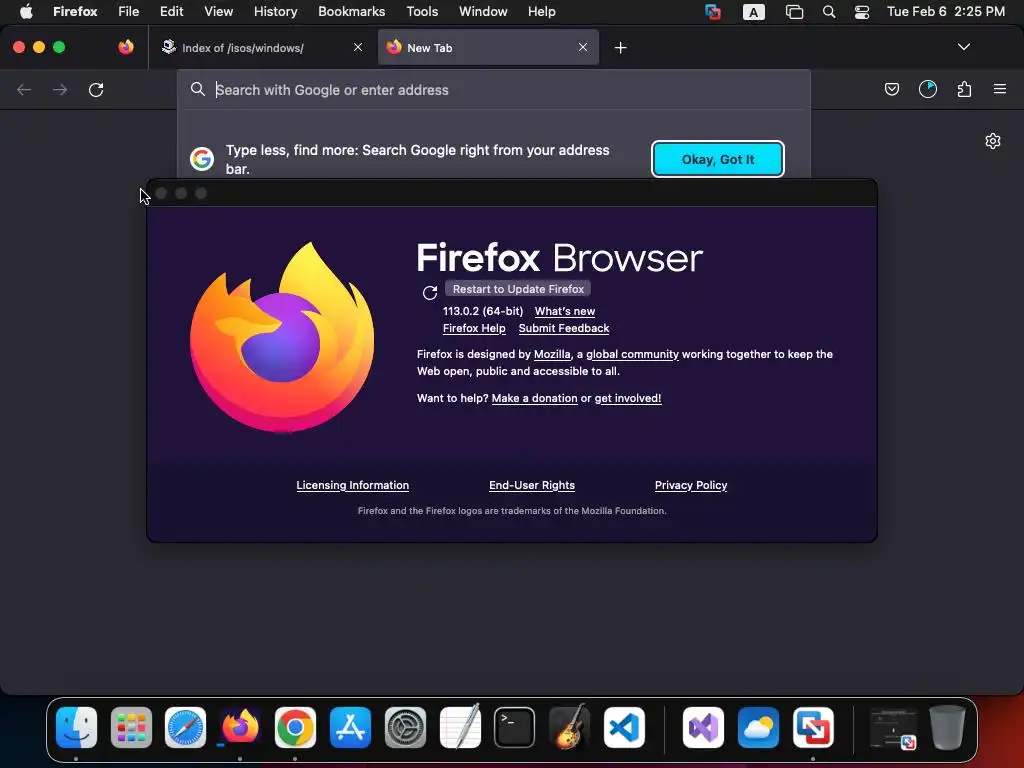Image resolution: width=1024 pixels, height=768 pixels.
Task: Launch Google Chrome from the Dock
Action: pyautogui.click(x=295, y=728)
